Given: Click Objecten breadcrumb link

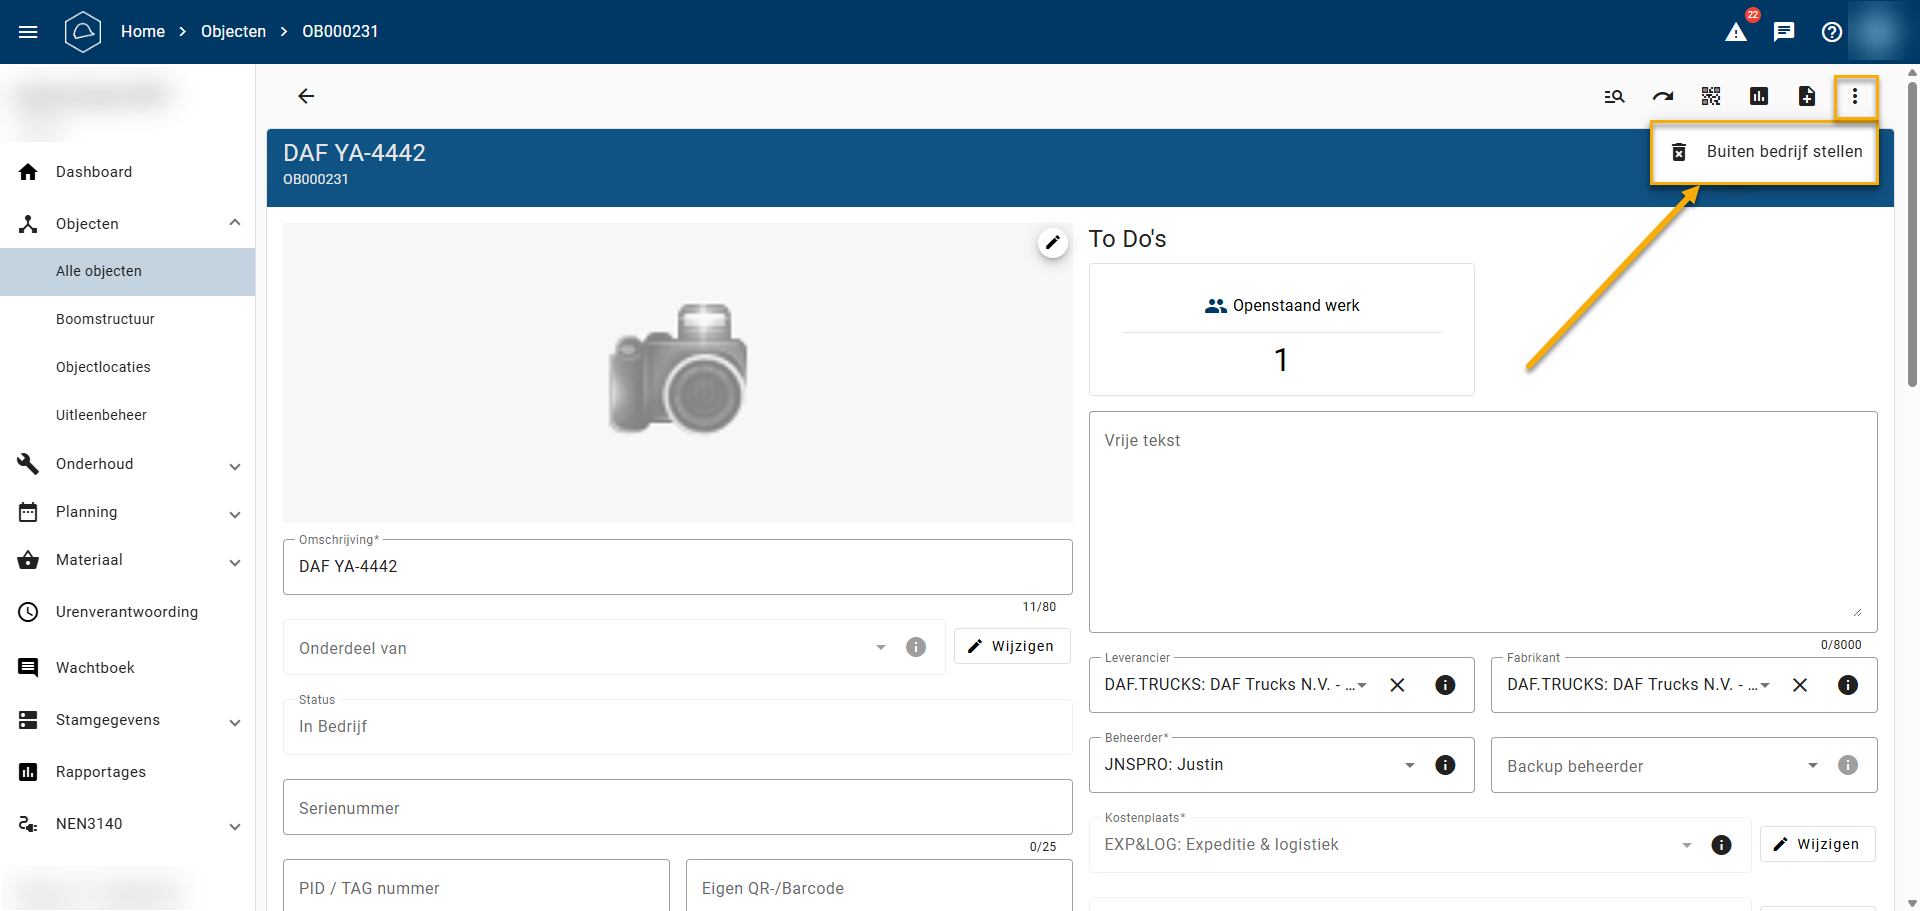Looking at the screenshot, I should coord(233,32).
